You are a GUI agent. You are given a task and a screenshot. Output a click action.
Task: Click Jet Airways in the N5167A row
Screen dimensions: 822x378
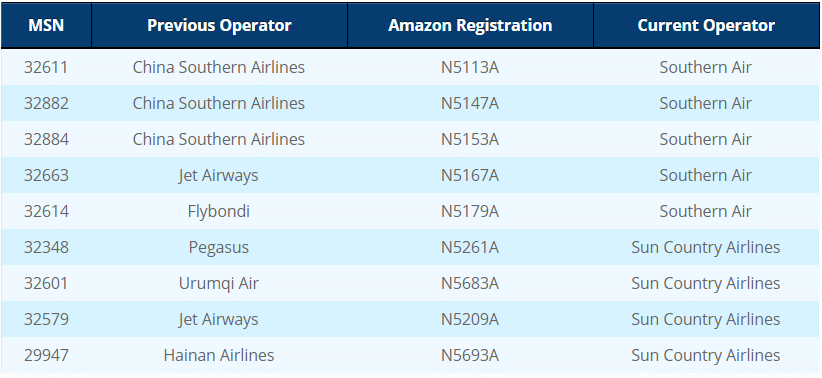(219, 175)
